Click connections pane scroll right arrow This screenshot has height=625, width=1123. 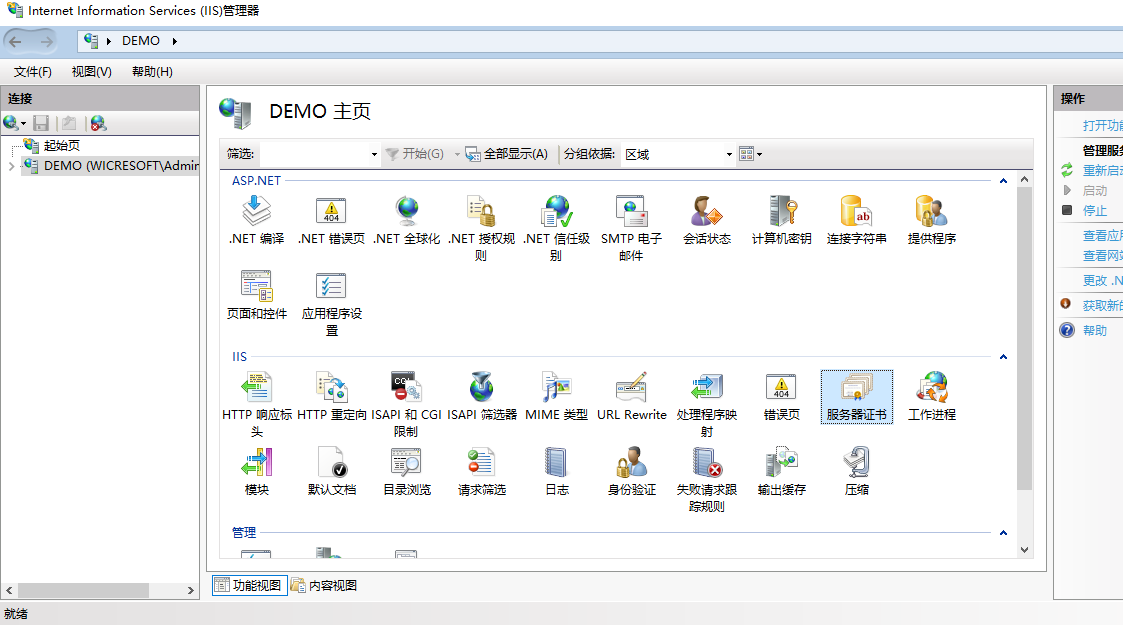pyautogui.click(x=191, y=591)
